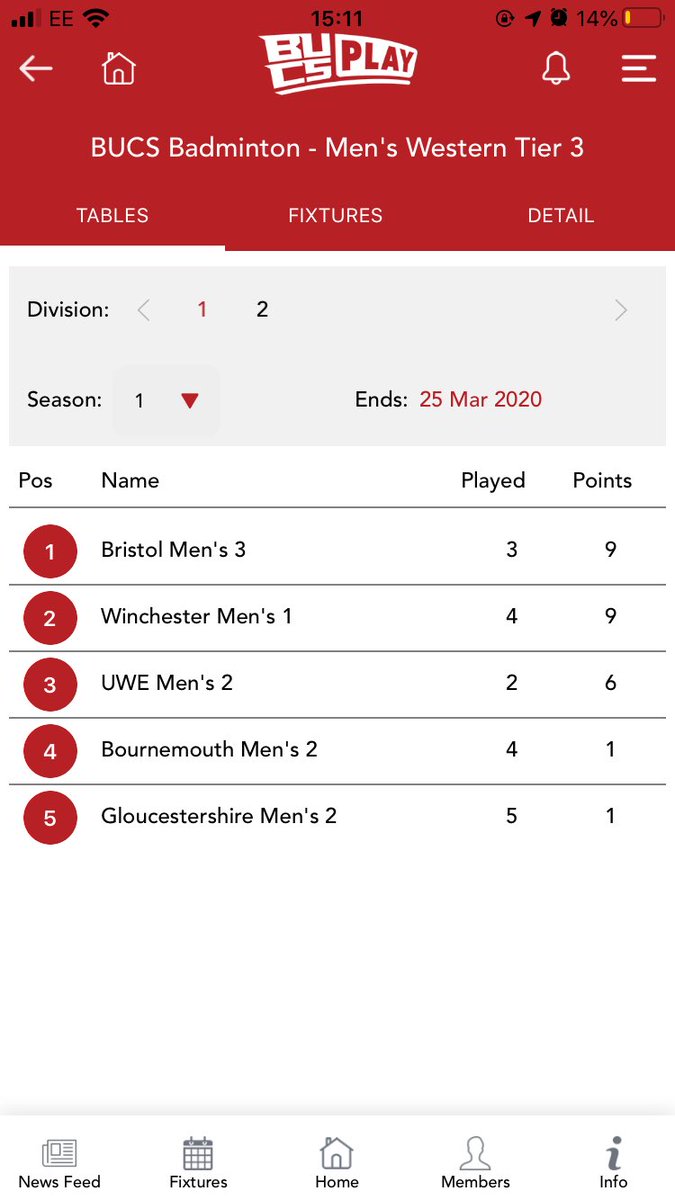
Task: Switch to the FIXTURES tab
Action: (335, 215)
